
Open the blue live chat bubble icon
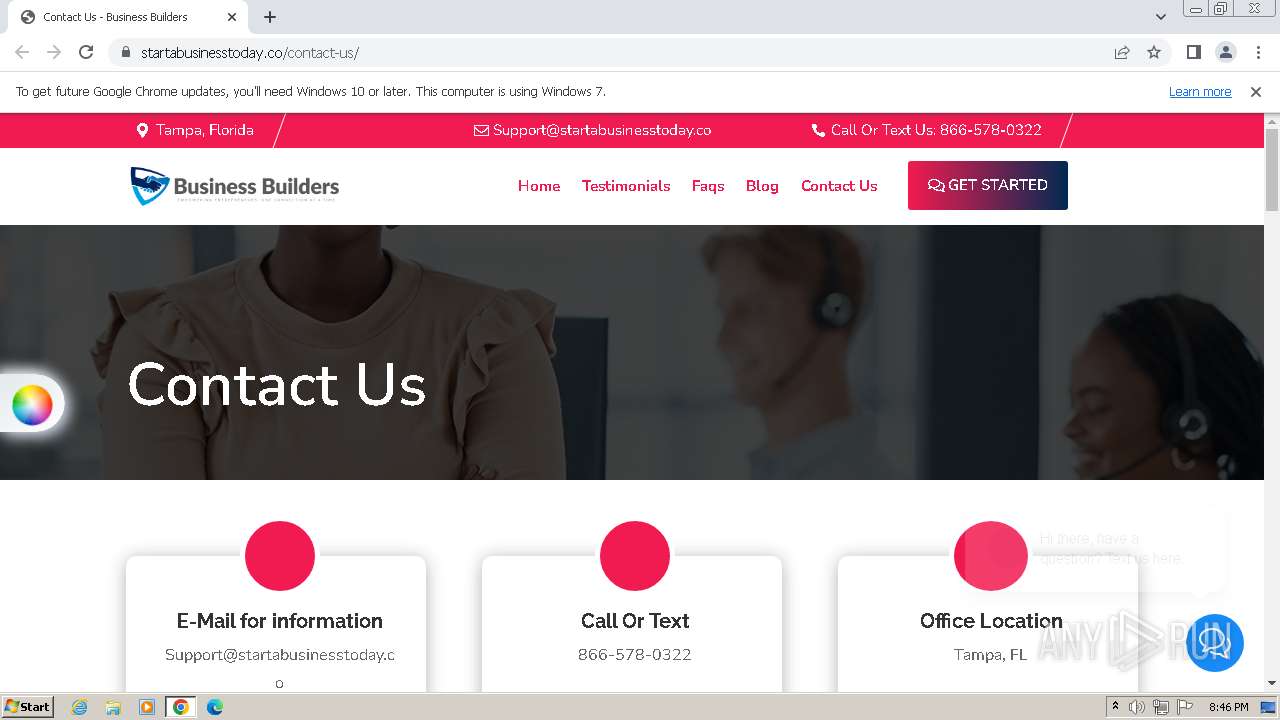coord(1215,642)
